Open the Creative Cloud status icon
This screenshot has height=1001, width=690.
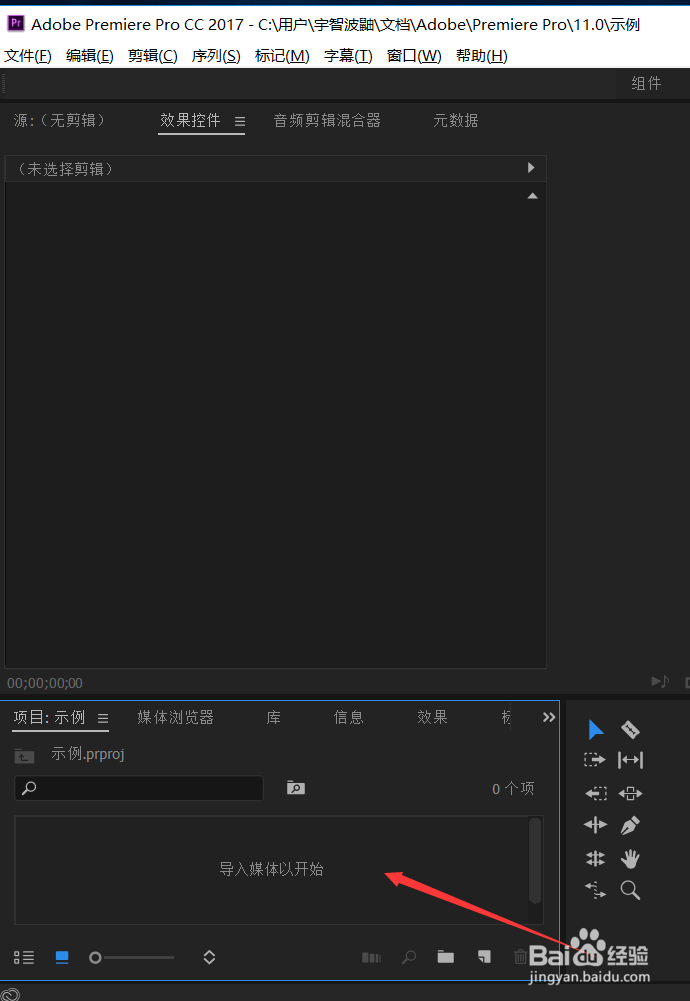pos(11,993)
